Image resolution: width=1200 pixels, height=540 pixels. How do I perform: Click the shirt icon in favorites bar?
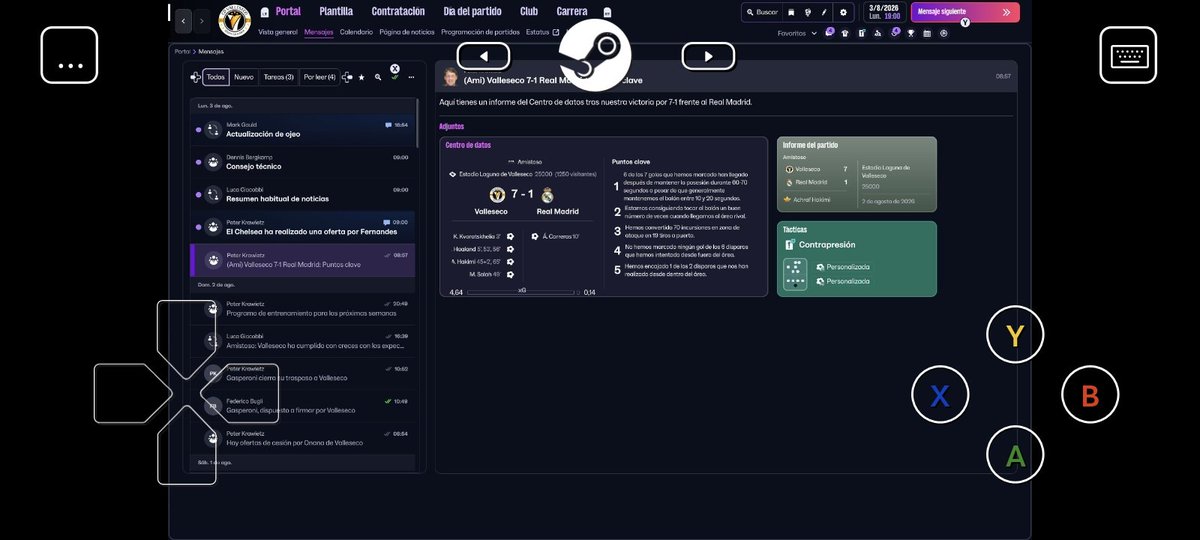[x=845, y=33]
